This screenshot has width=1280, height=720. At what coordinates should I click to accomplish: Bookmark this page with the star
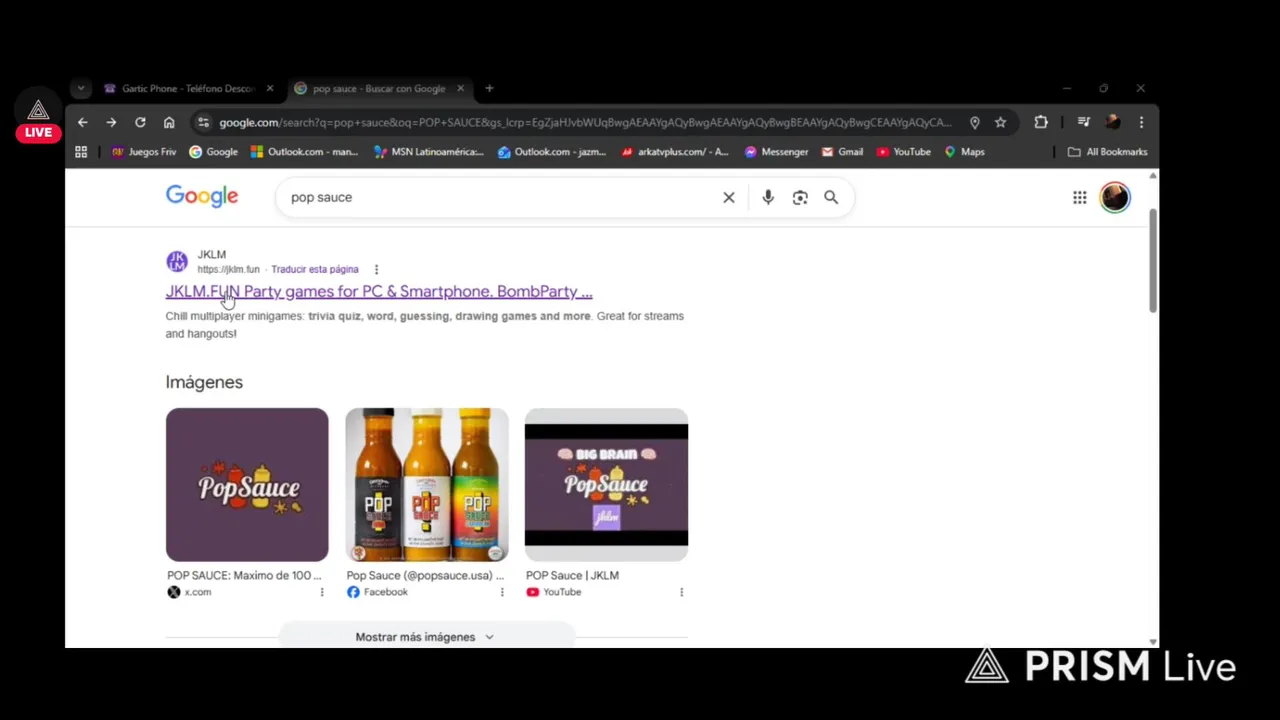point(1000,122)
